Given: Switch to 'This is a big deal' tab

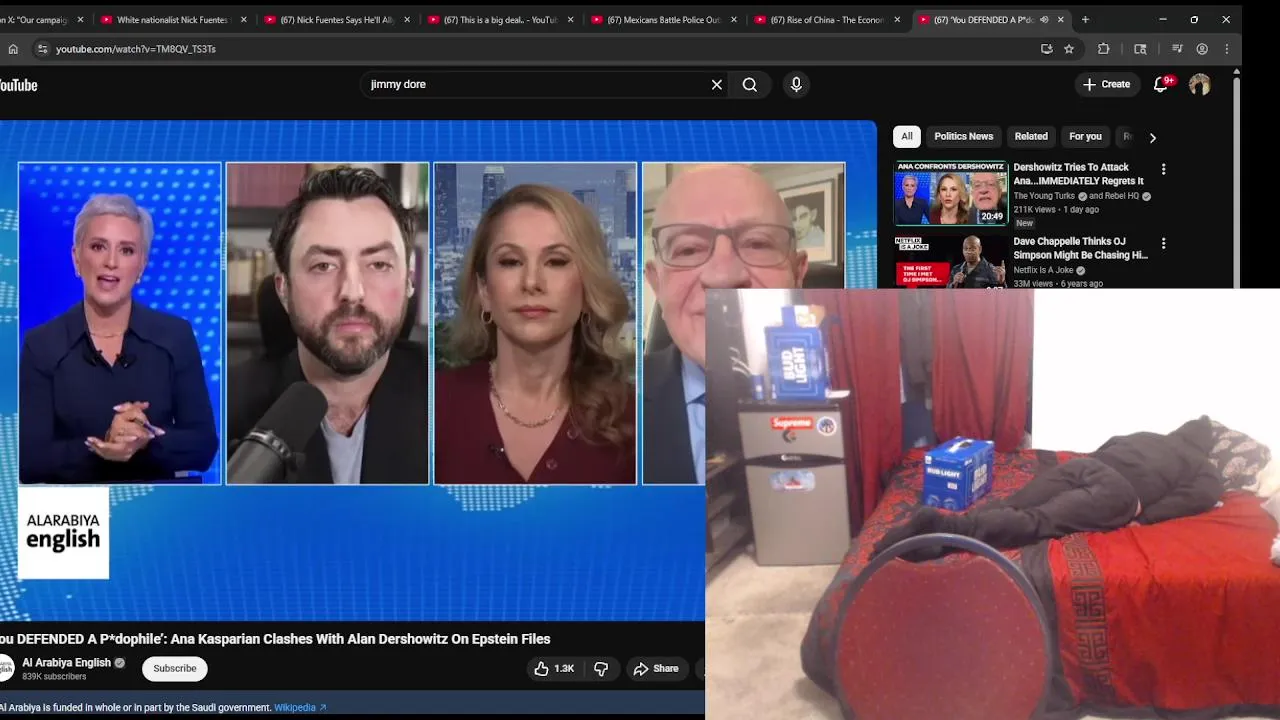Looking at the screenshot, I should click(500, 20).
